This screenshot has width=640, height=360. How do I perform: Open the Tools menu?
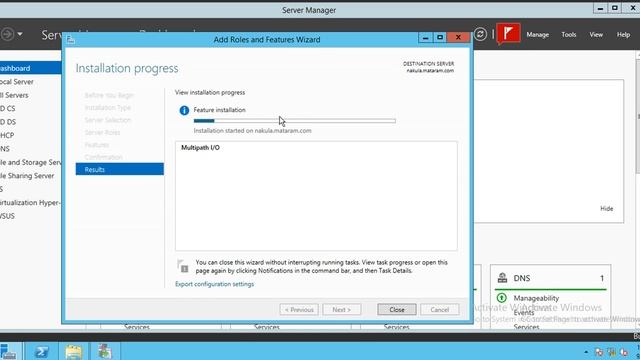point(569,35)
